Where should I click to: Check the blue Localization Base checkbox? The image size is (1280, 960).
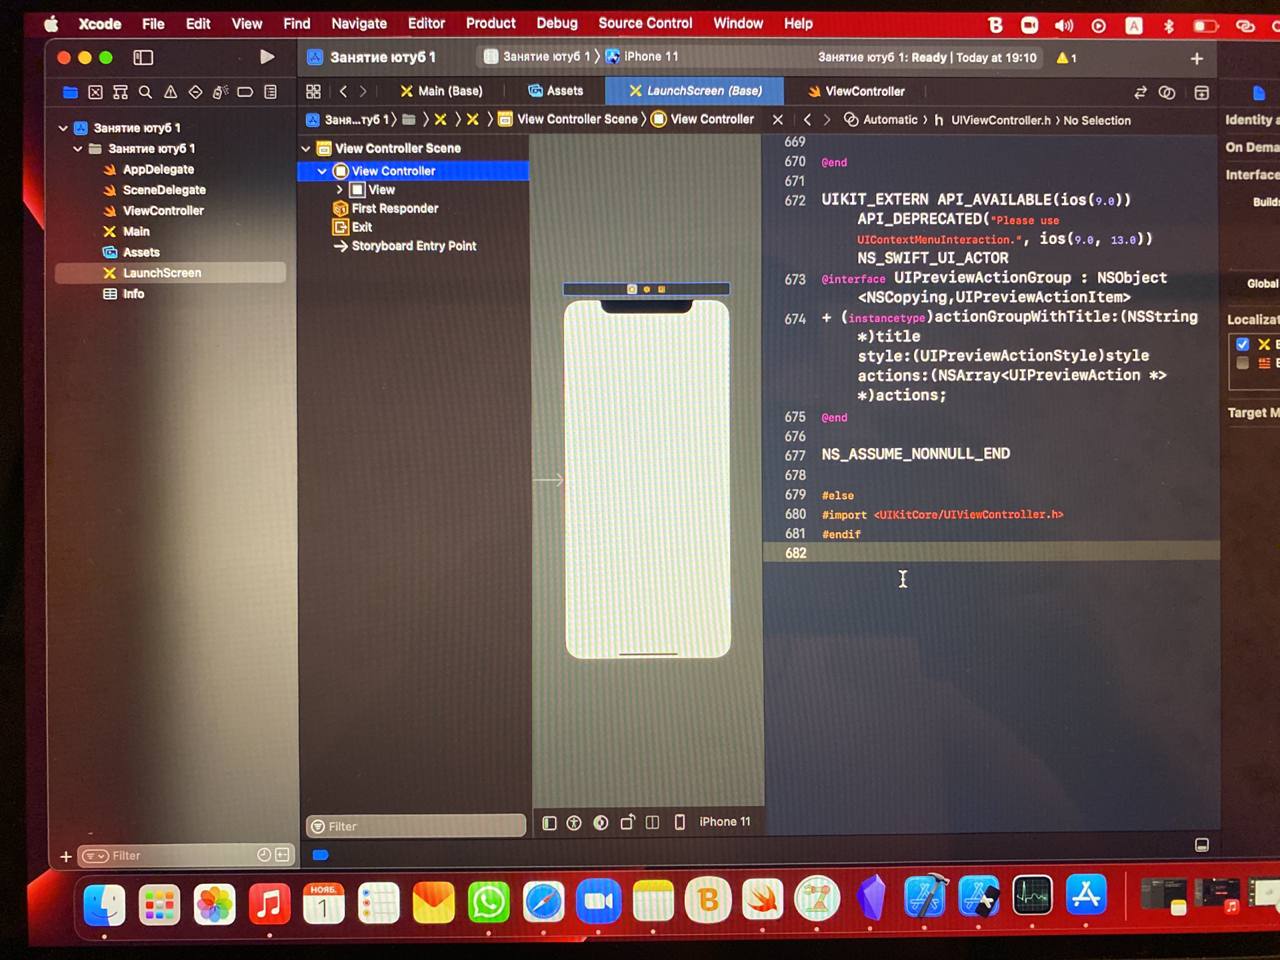[1242, 344]
